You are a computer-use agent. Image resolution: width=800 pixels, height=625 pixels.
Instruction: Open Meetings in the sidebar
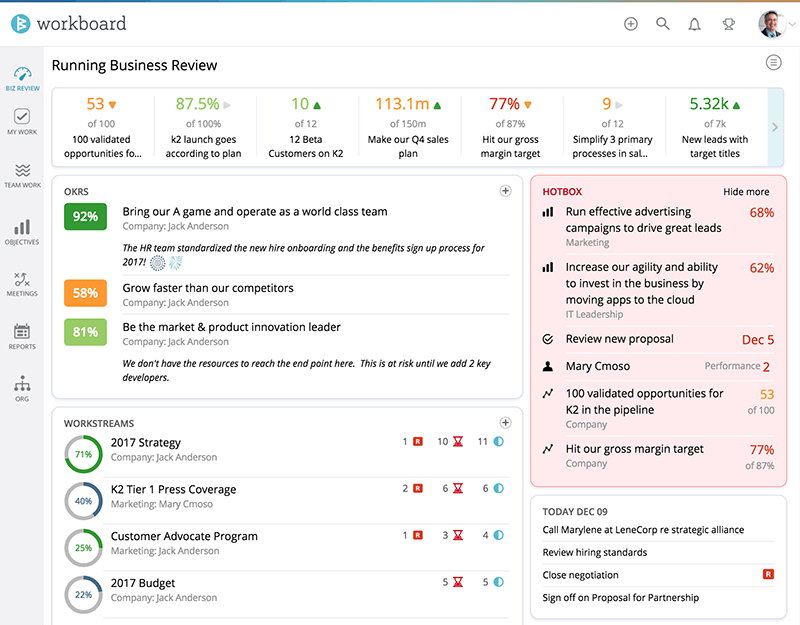coord(22,284)
